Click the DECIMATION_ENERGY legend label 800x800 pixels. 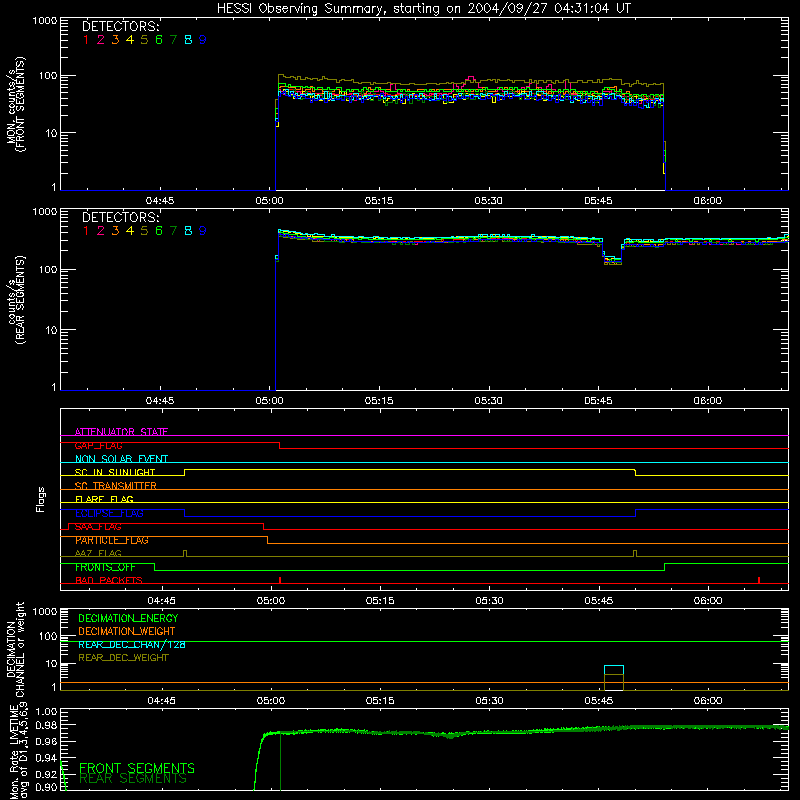click(x=128, y=618)
